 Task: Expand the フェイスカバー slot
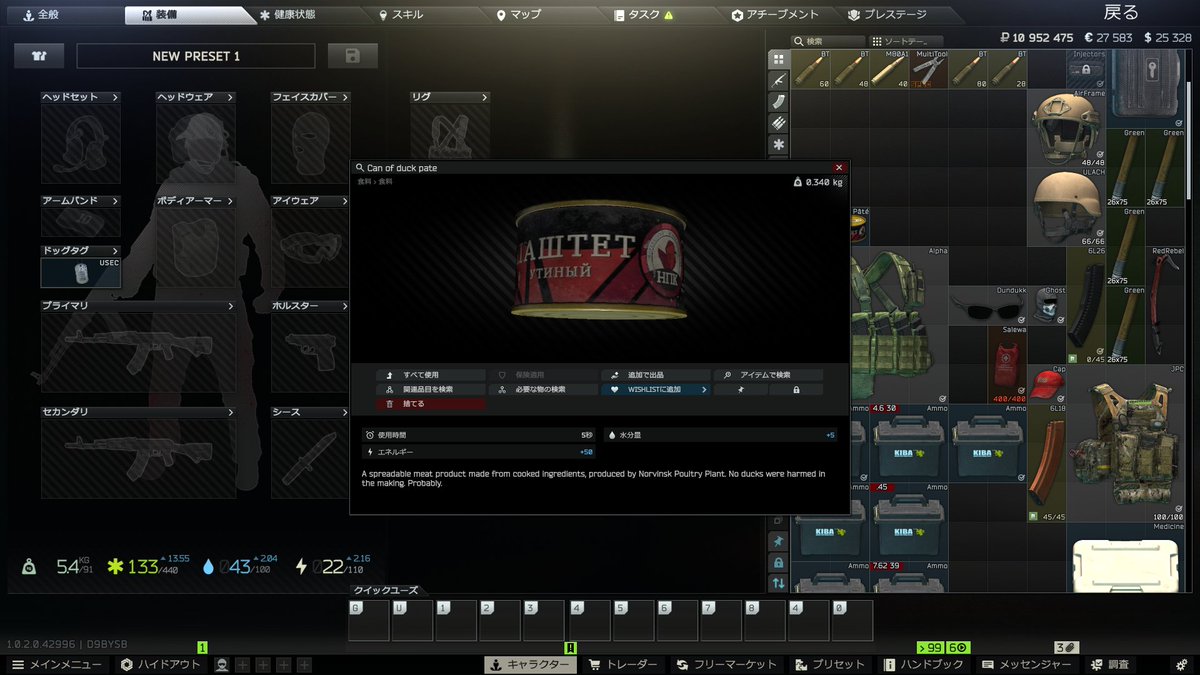311,97
